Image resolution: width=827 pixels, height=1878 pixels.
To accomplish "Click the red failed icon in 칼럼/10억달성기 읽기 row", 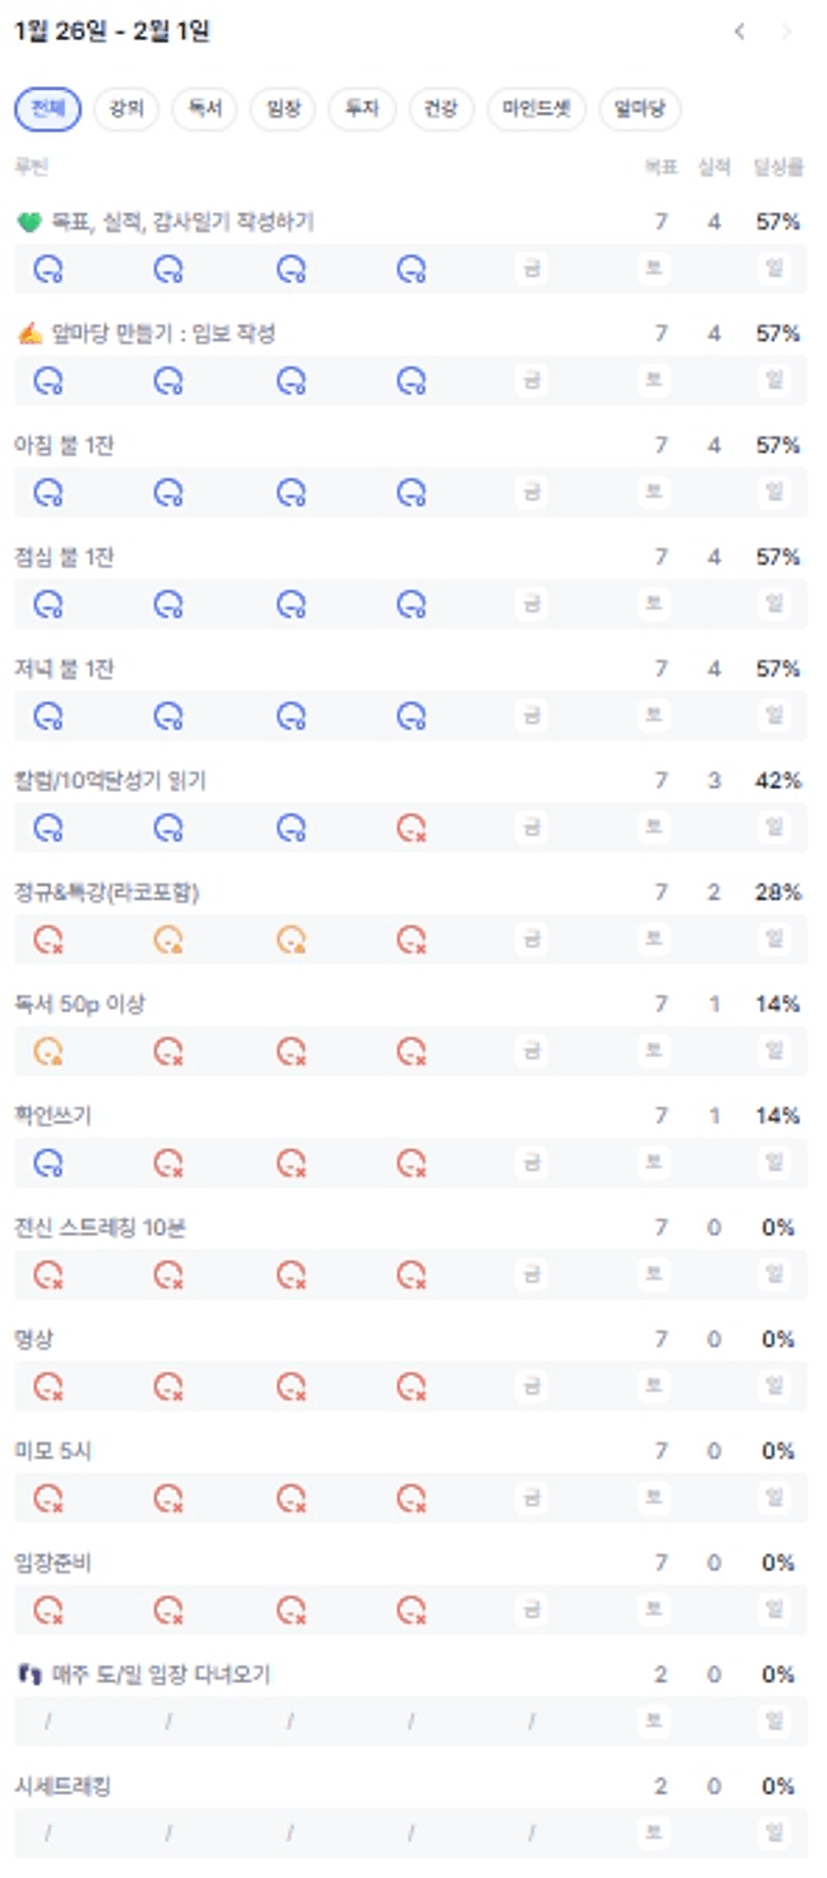I will [x=411, y=828].
